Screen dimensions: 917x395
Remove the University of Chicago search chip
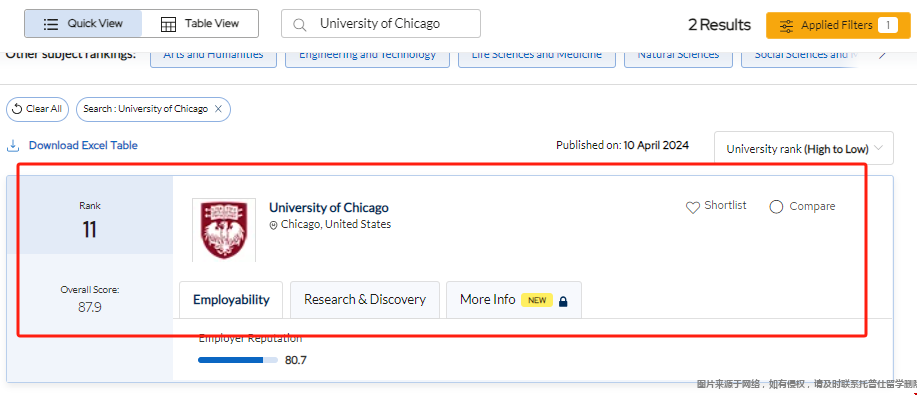(218, 109)
